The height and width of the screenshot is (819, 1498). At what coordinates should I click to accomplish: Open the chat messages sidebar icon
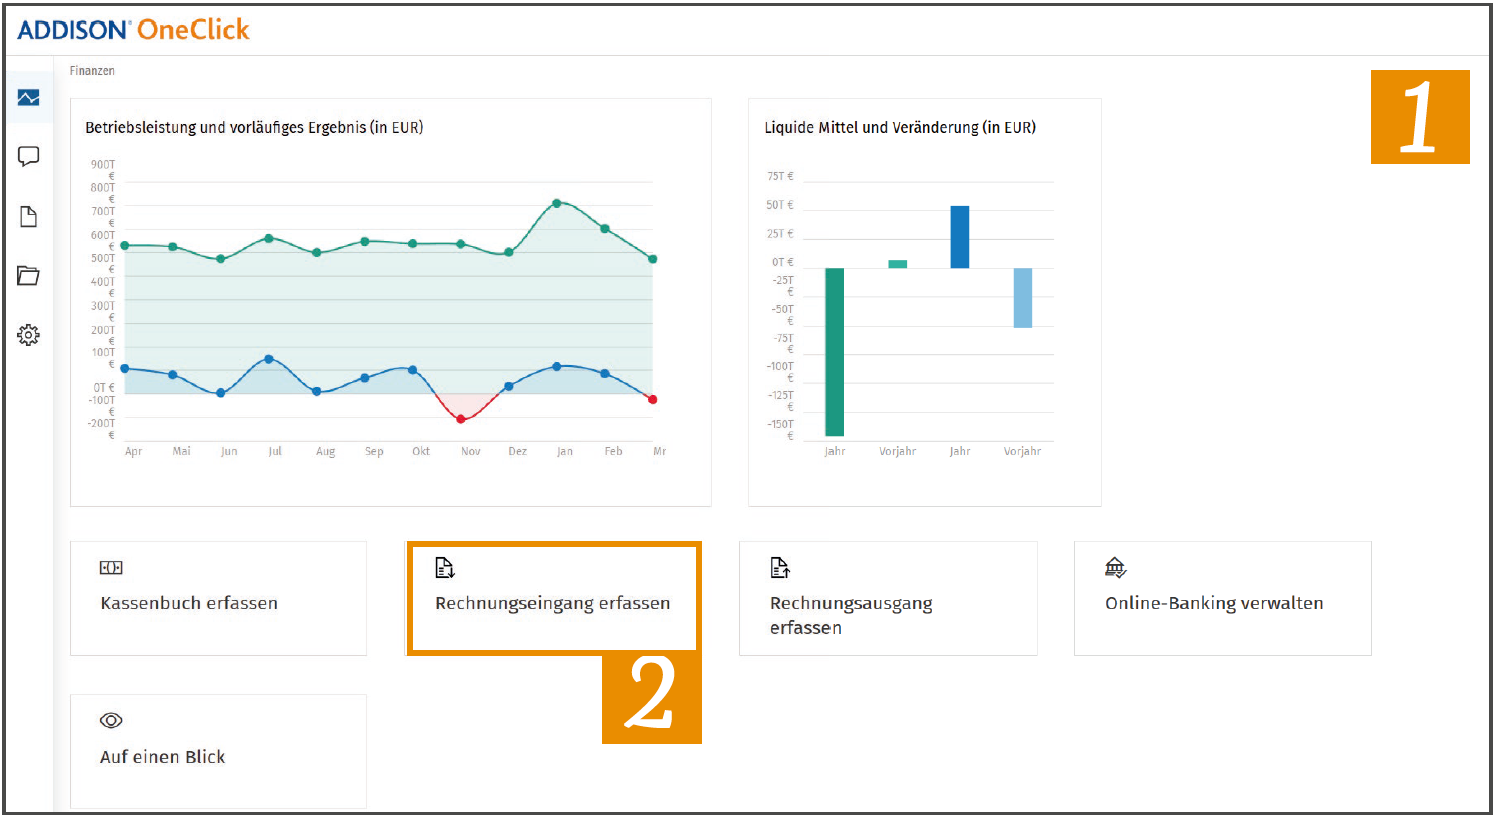pos(28,156)
